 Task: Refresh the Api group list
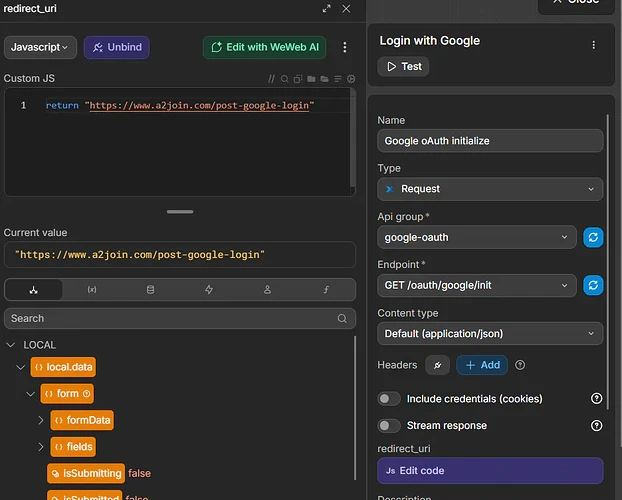click(593, 237)
